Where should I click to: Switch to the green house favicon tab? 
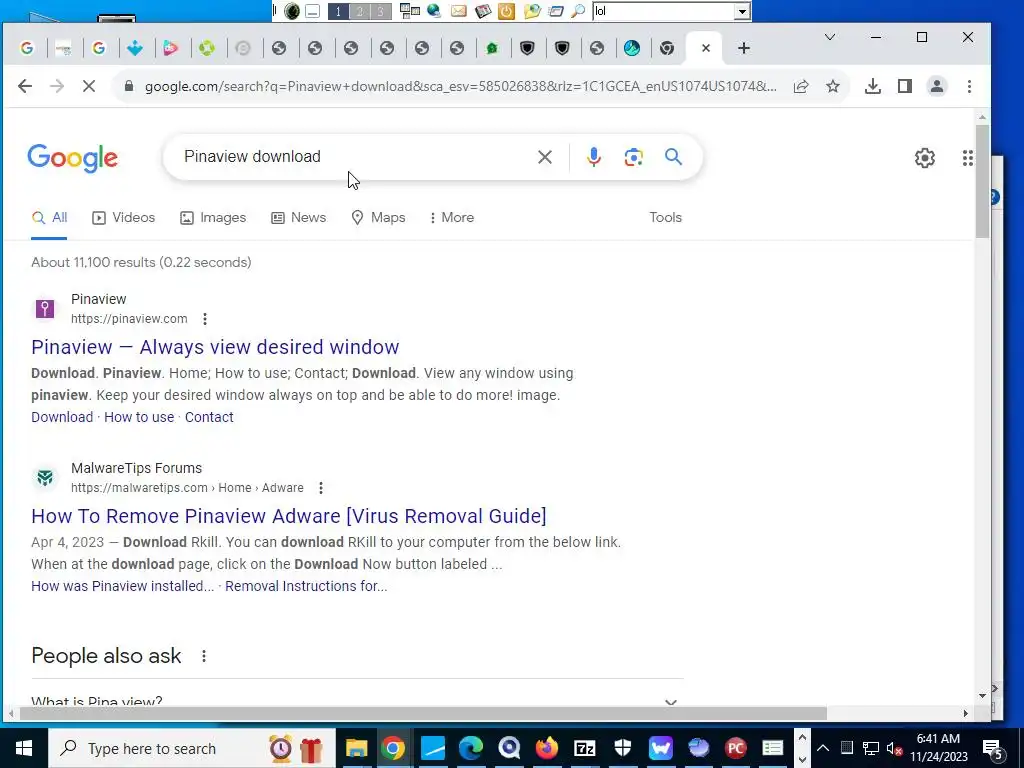point(492,48)
